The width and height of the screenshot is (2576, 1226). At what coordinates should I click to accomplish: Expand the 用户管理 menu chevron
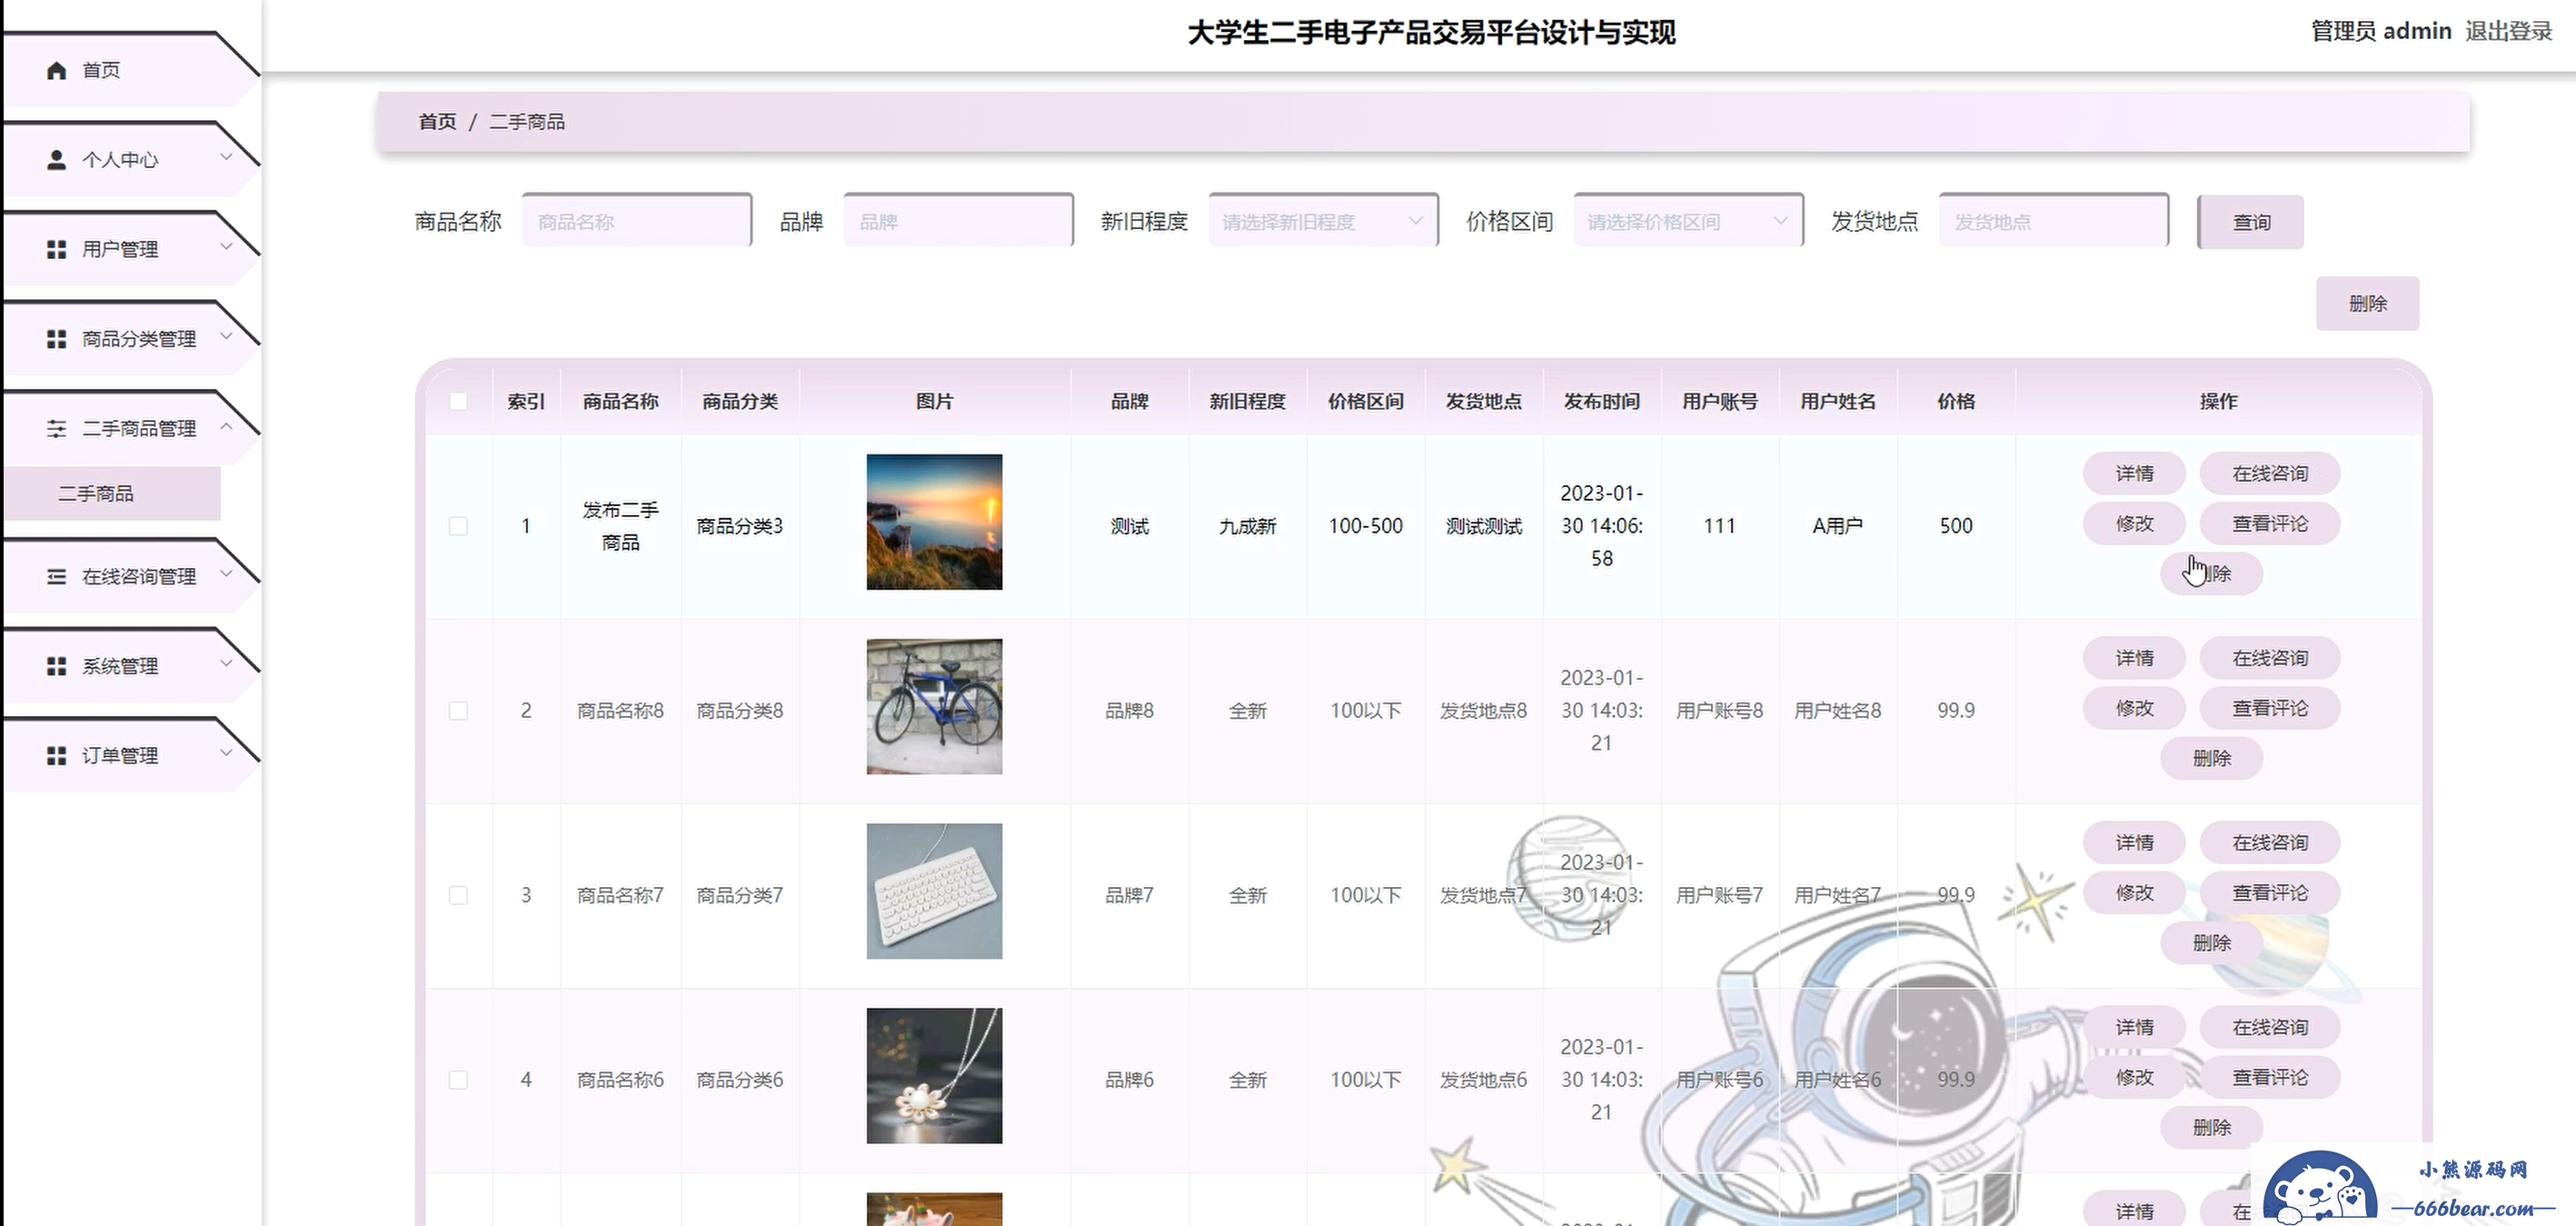(x=227, y=246)
